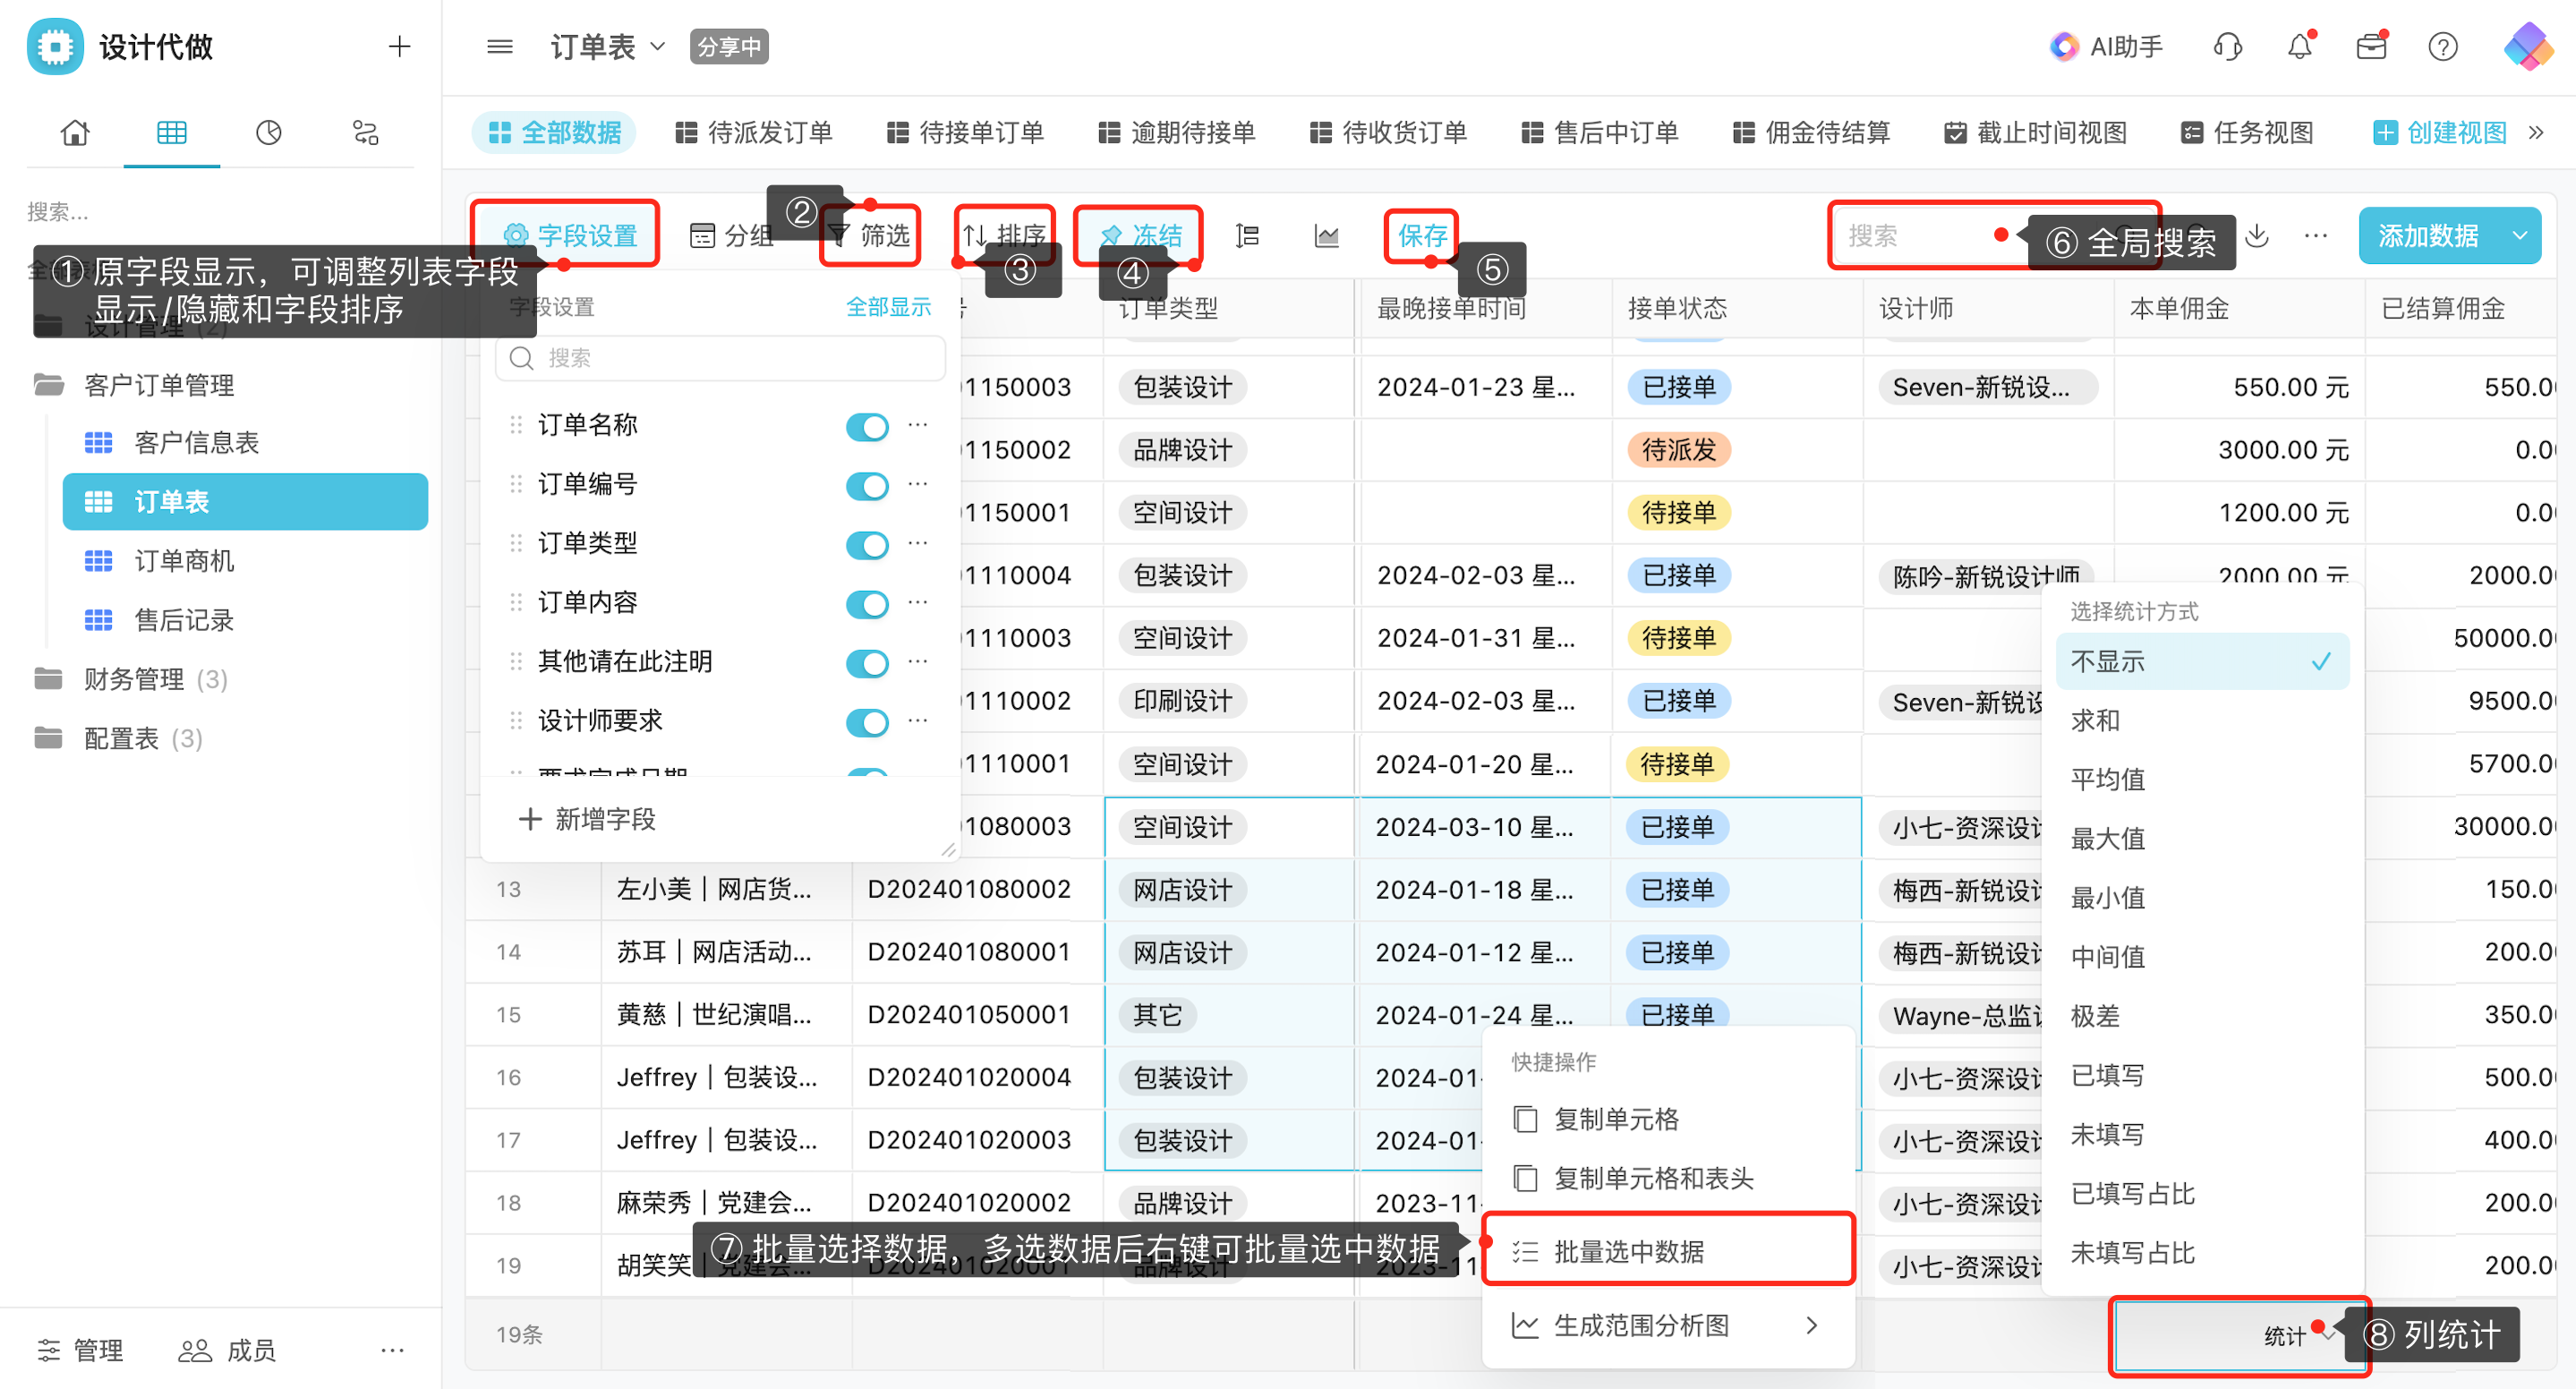2576x1389 pixels.
Task: Click the 添加数据 button
Action: 2429,236
